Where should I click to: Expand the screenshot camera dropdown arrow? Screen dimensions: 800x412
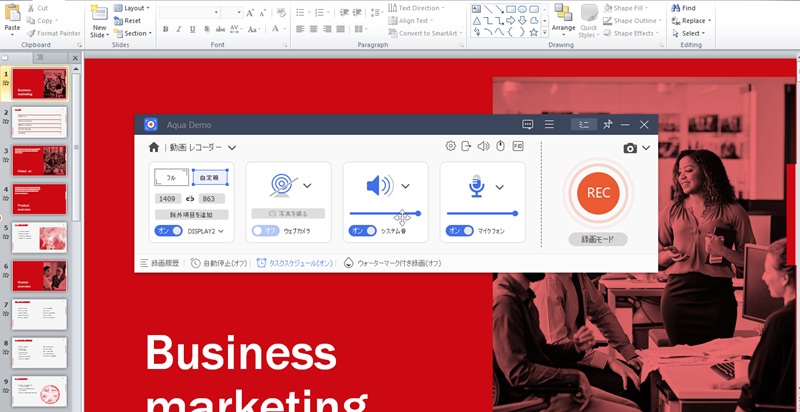coord(646,148)
